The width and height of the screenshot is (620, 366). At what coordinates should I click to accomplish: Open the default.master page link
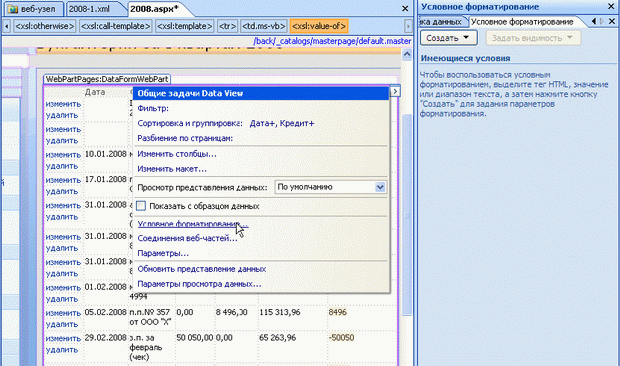coord(332,41)
